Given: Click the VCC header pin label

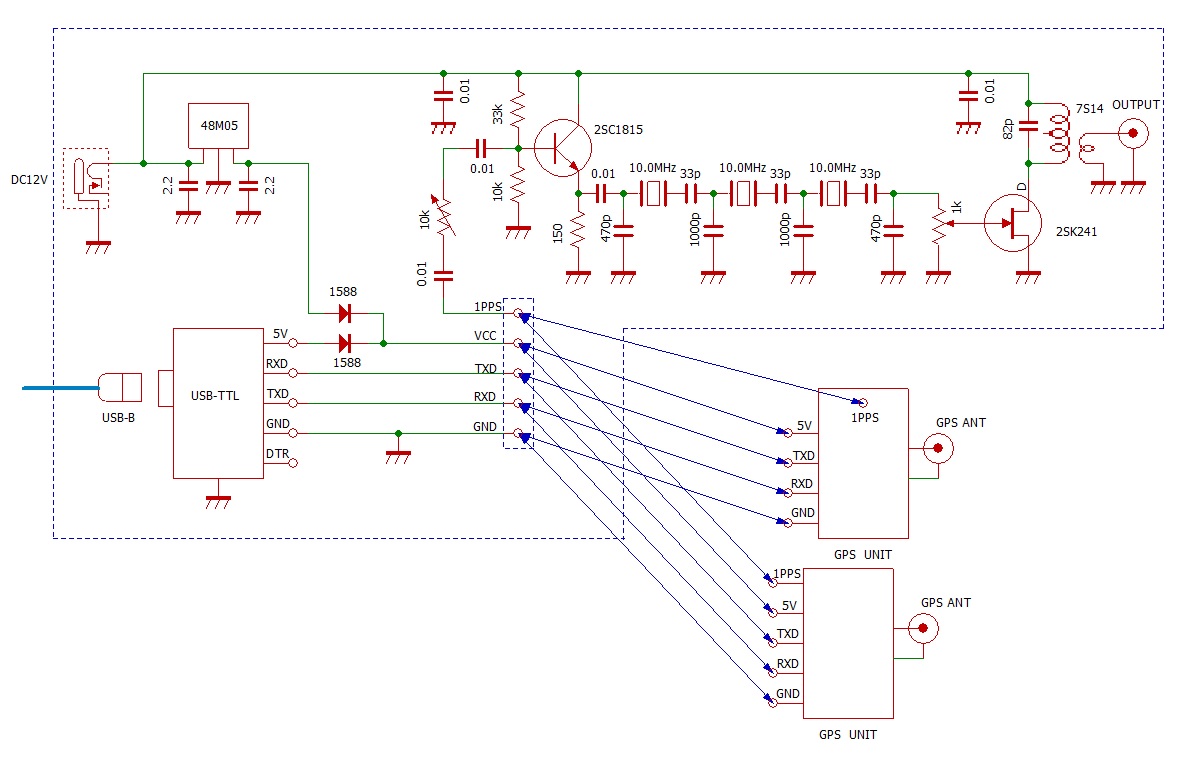Looking at the screenshot, I should click(x=485, y=336).
